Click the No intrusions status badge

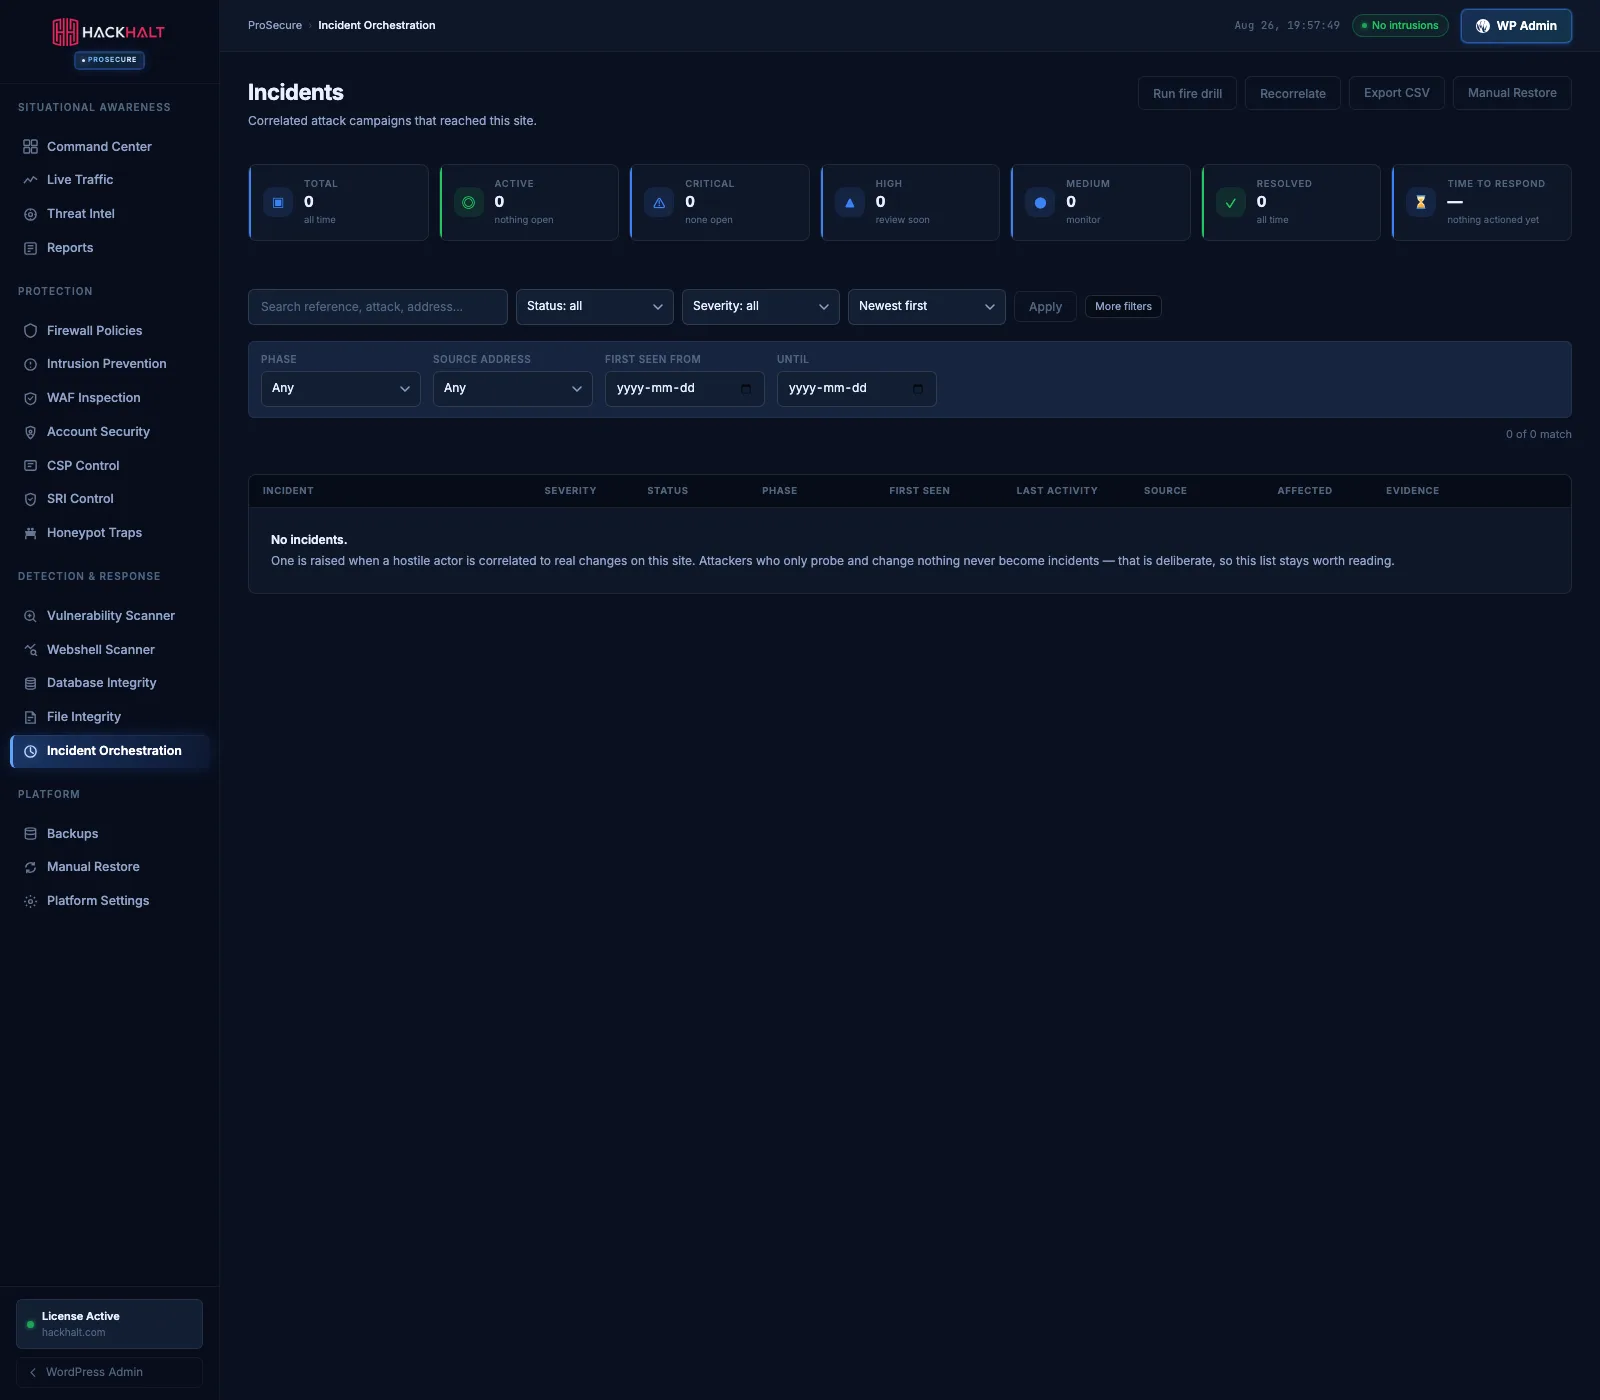[1400, 26]
